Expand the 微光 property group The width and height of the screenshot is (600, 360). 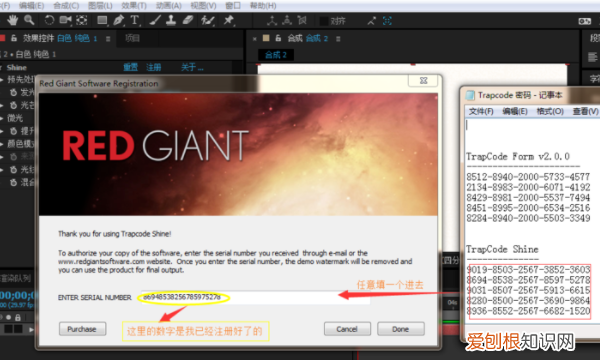(x=2, y=118)
